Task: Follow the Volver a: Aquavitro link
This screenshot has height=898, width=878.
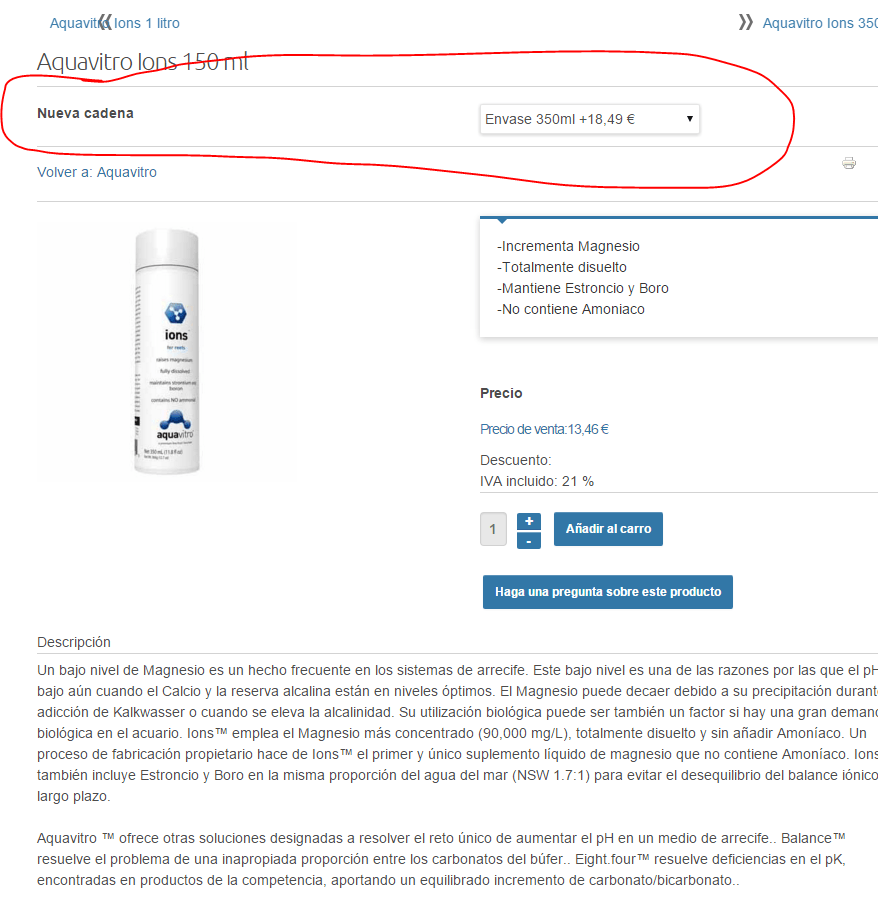Action: click(x=97, y=172)
